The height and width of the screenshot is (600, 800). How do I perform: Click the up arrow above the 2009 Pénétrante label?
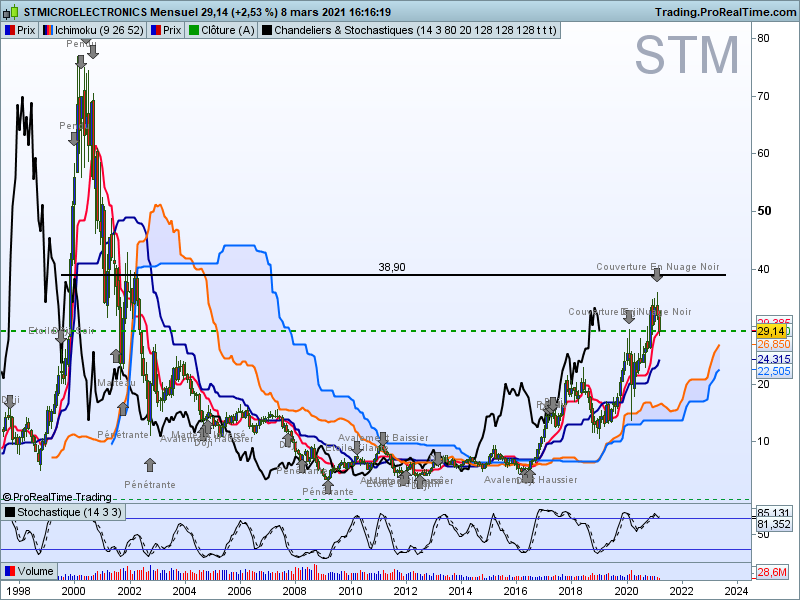point(328,486)
